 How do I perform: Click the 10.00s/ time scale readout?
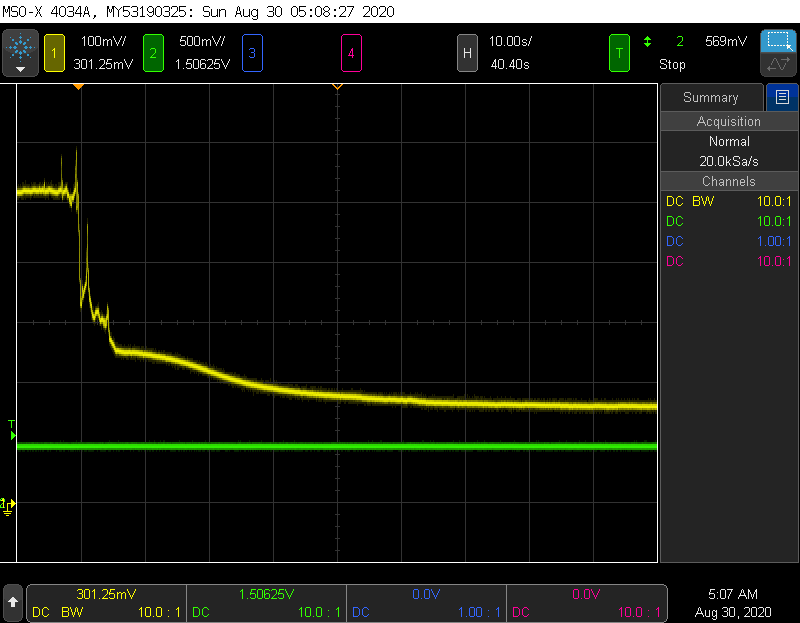510,41
